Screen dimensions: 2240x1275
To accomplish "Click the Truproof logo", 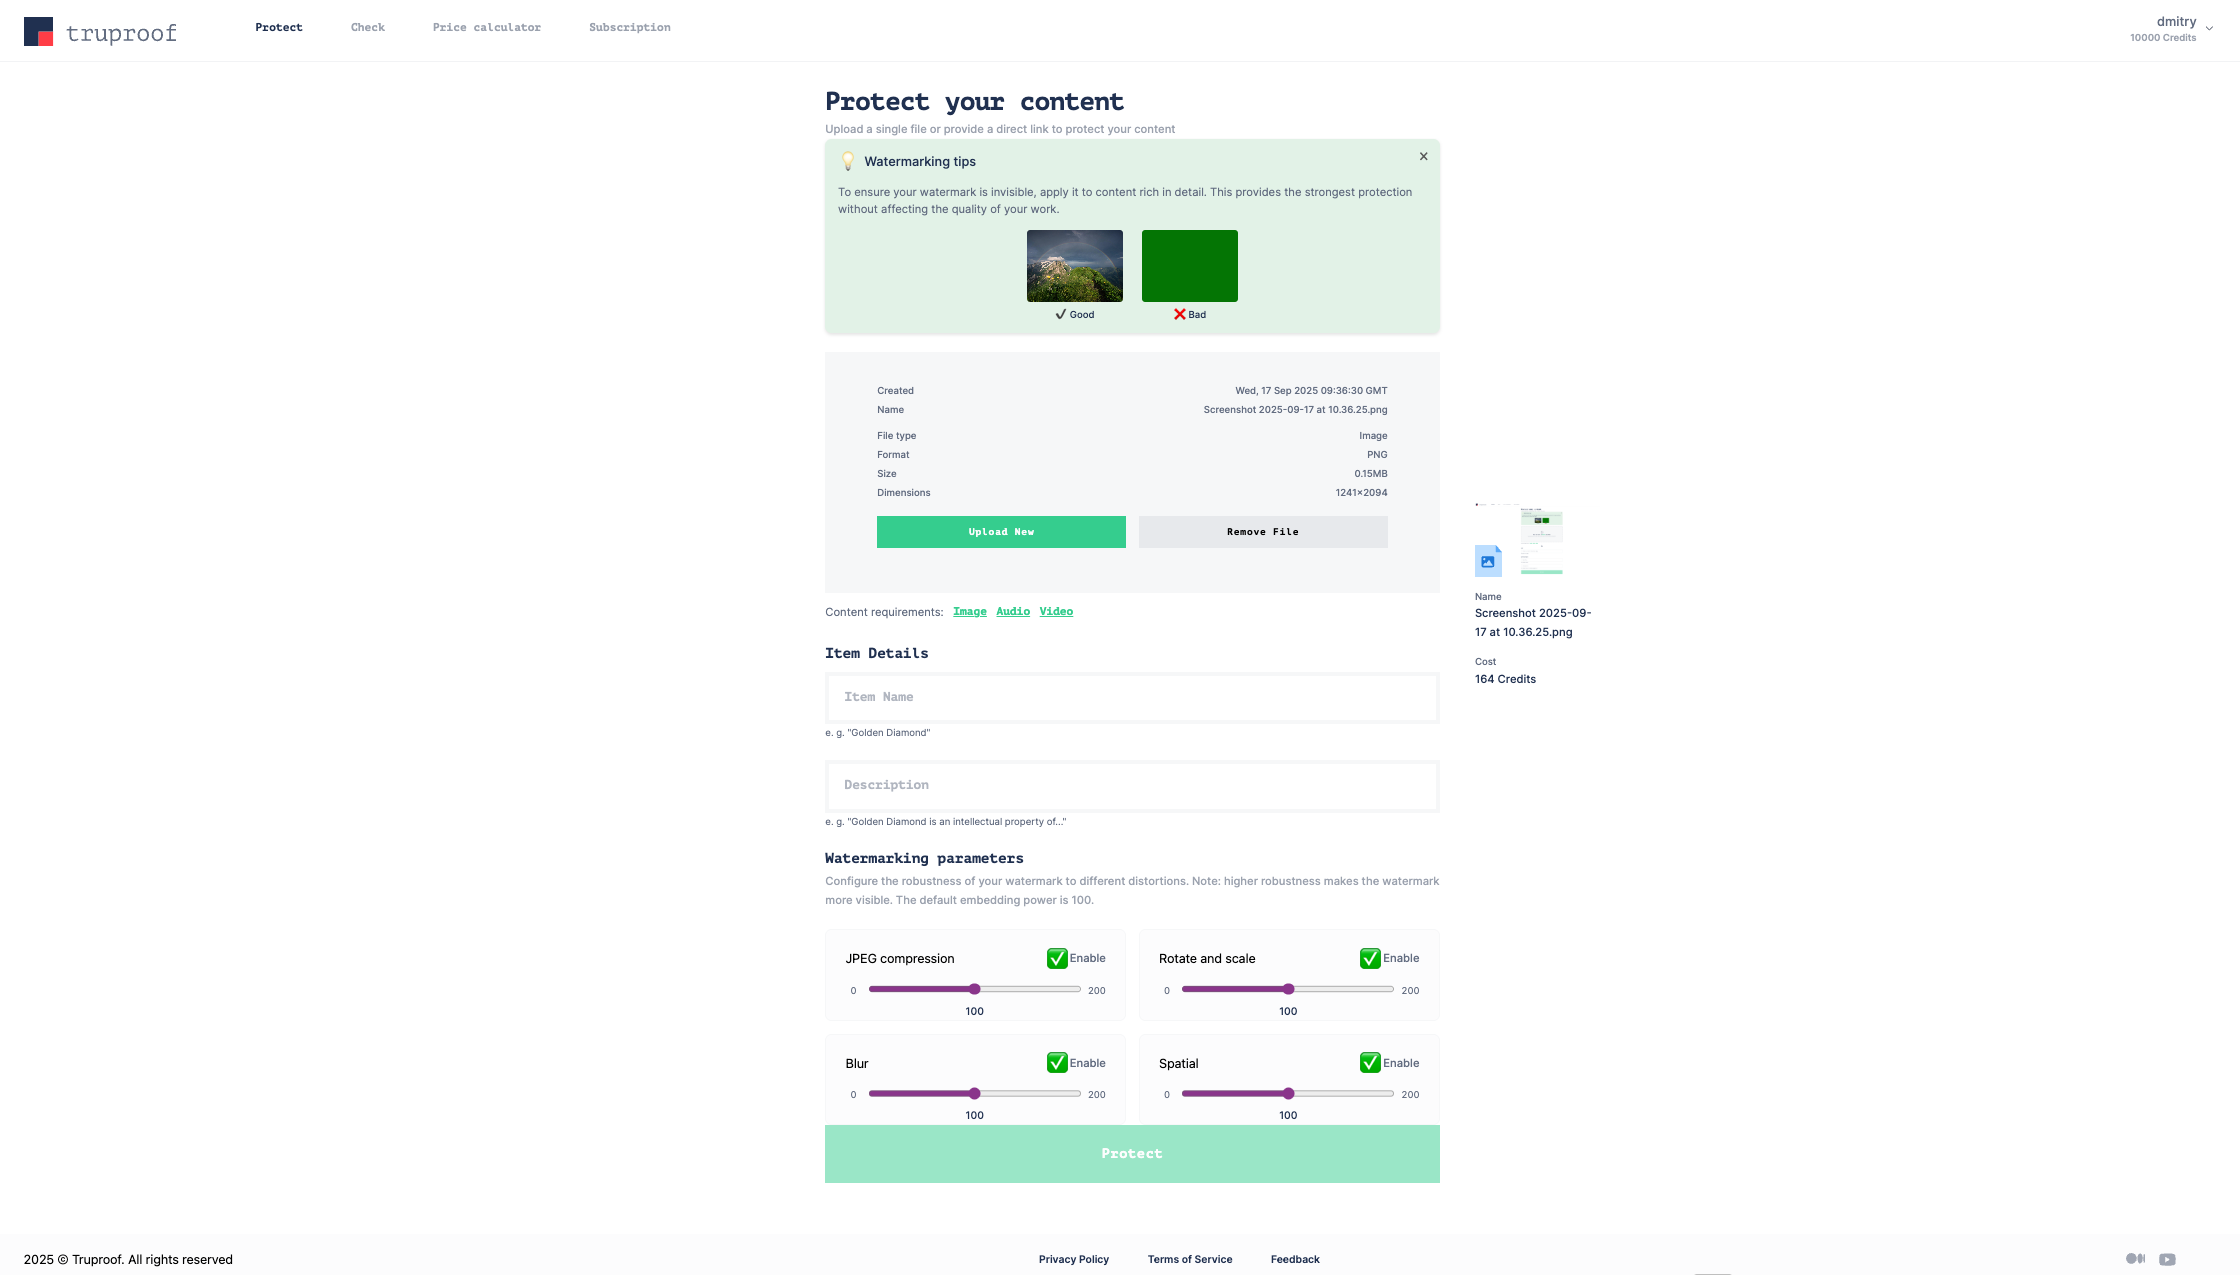I will [x=100, y=32].
